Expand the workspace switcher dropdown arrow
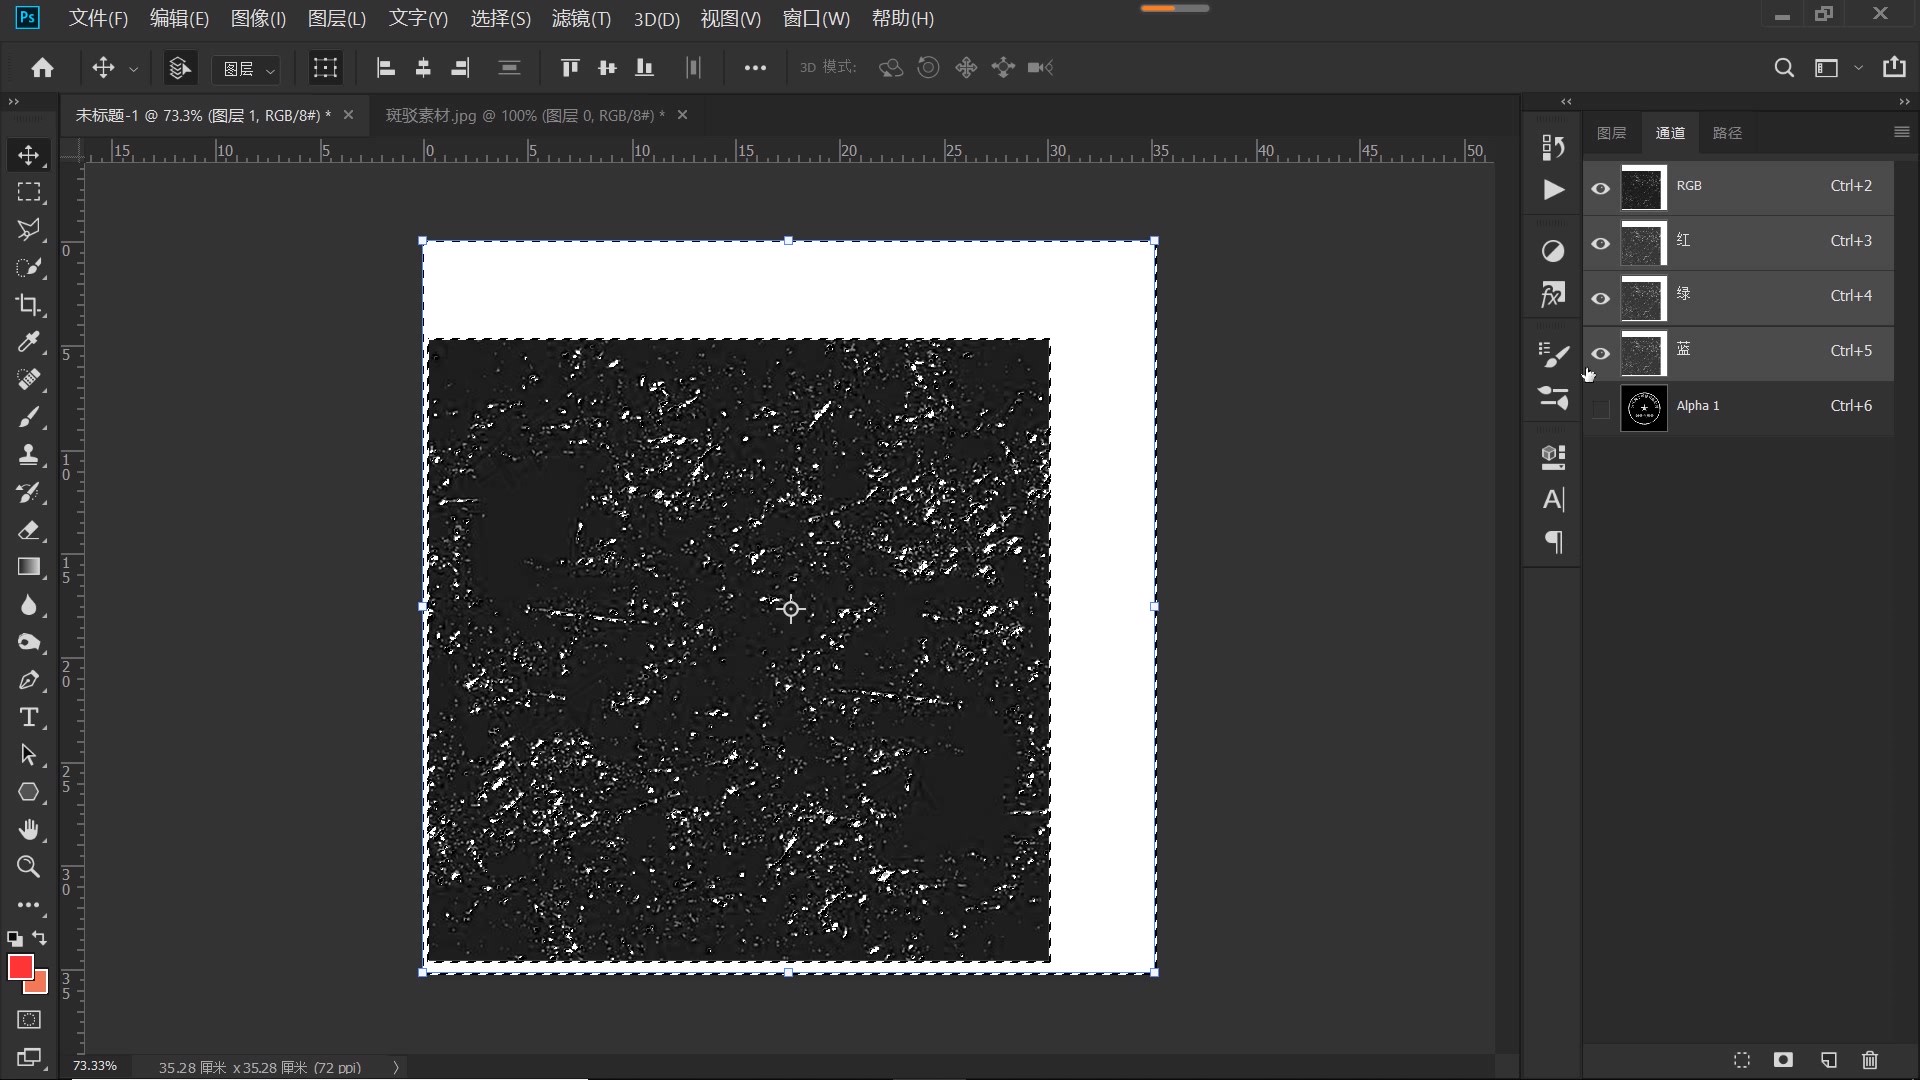The width and height of the screenshot is (1920, 1080). tap(1858, 68)
